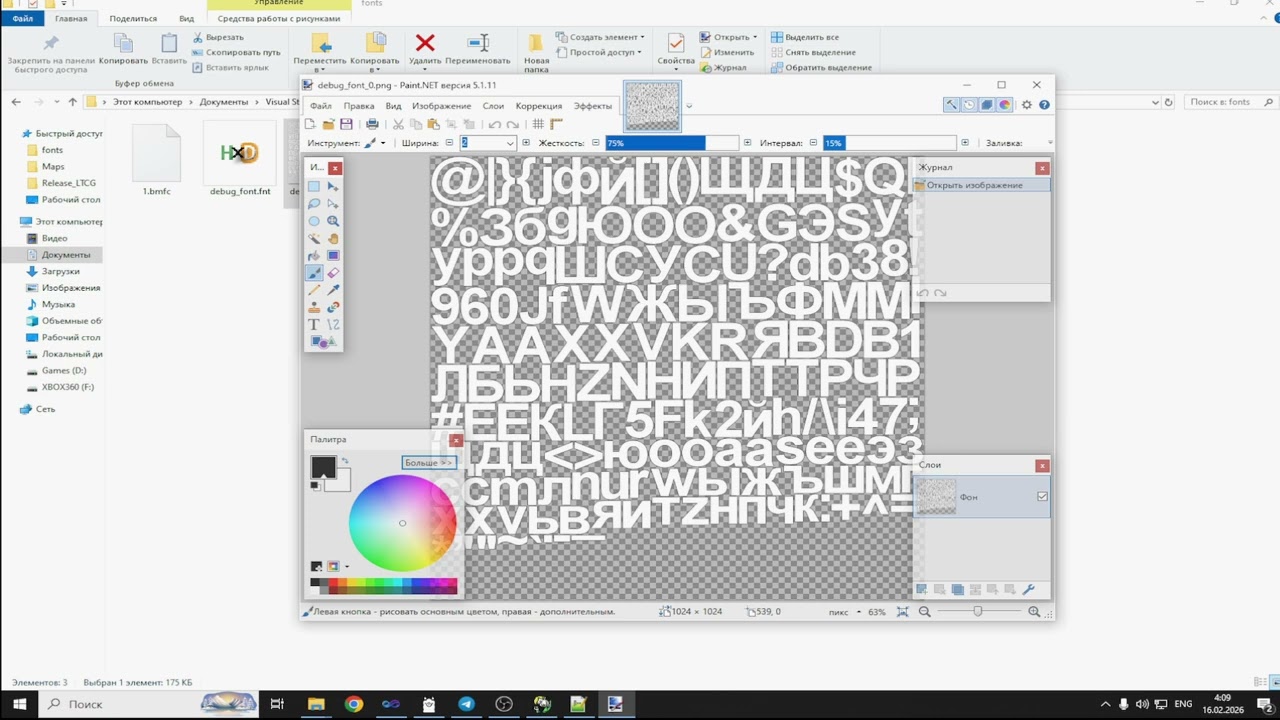Decrease Ширина with minus button
The image size is (1280, 720).
pos(450,143)
